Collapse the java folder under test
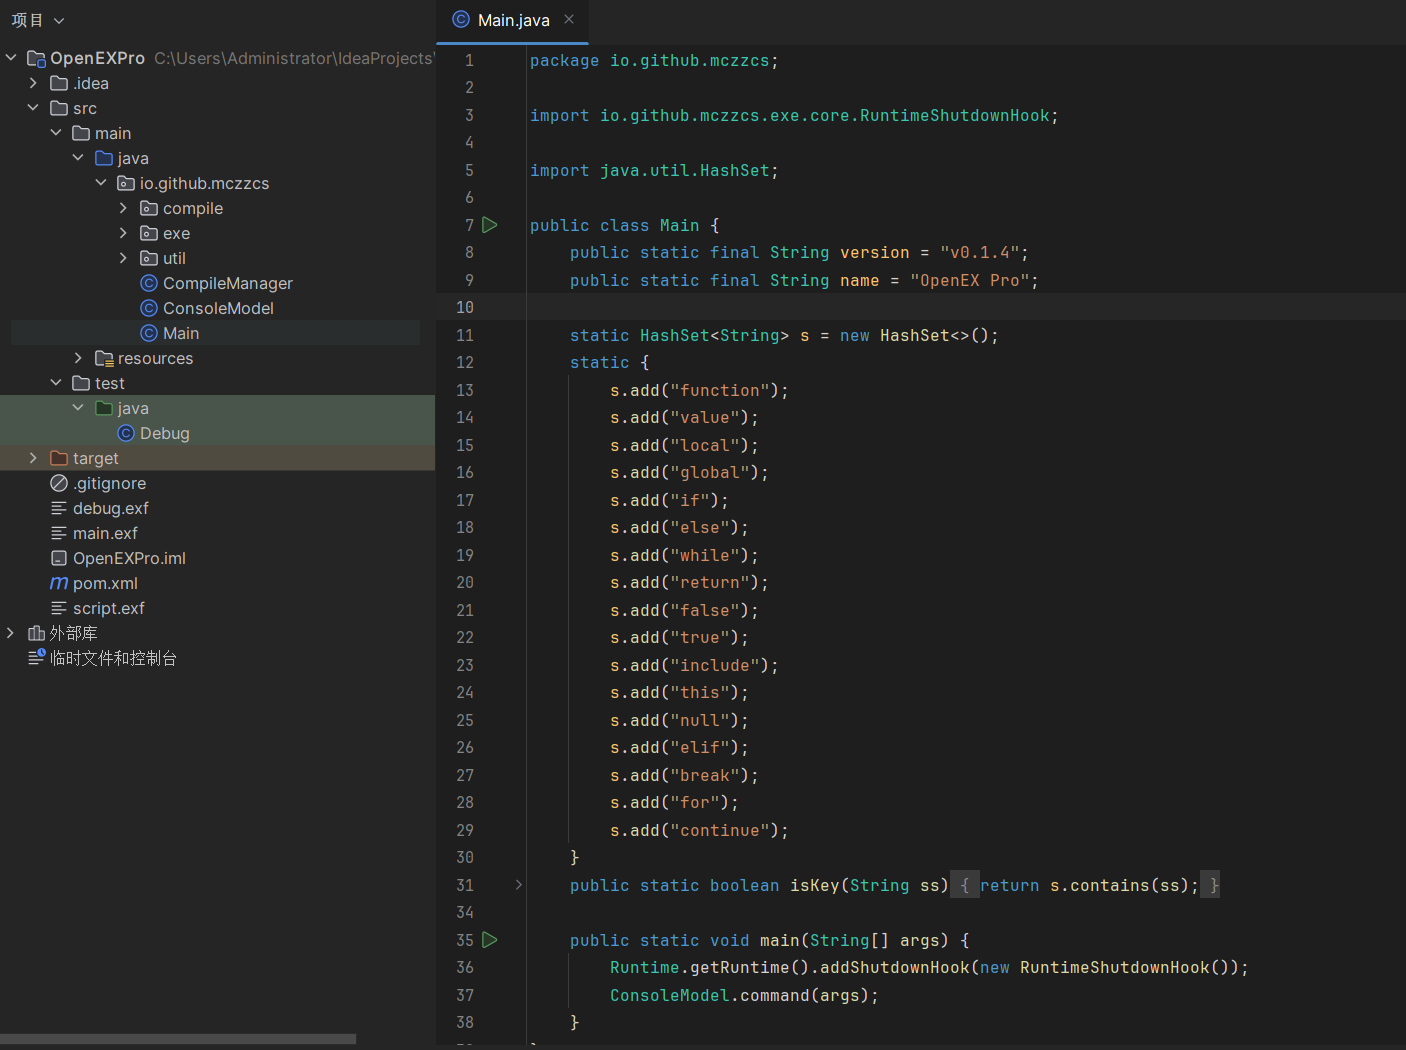This screenshot has width=1406, height=1050. [78, 408]
